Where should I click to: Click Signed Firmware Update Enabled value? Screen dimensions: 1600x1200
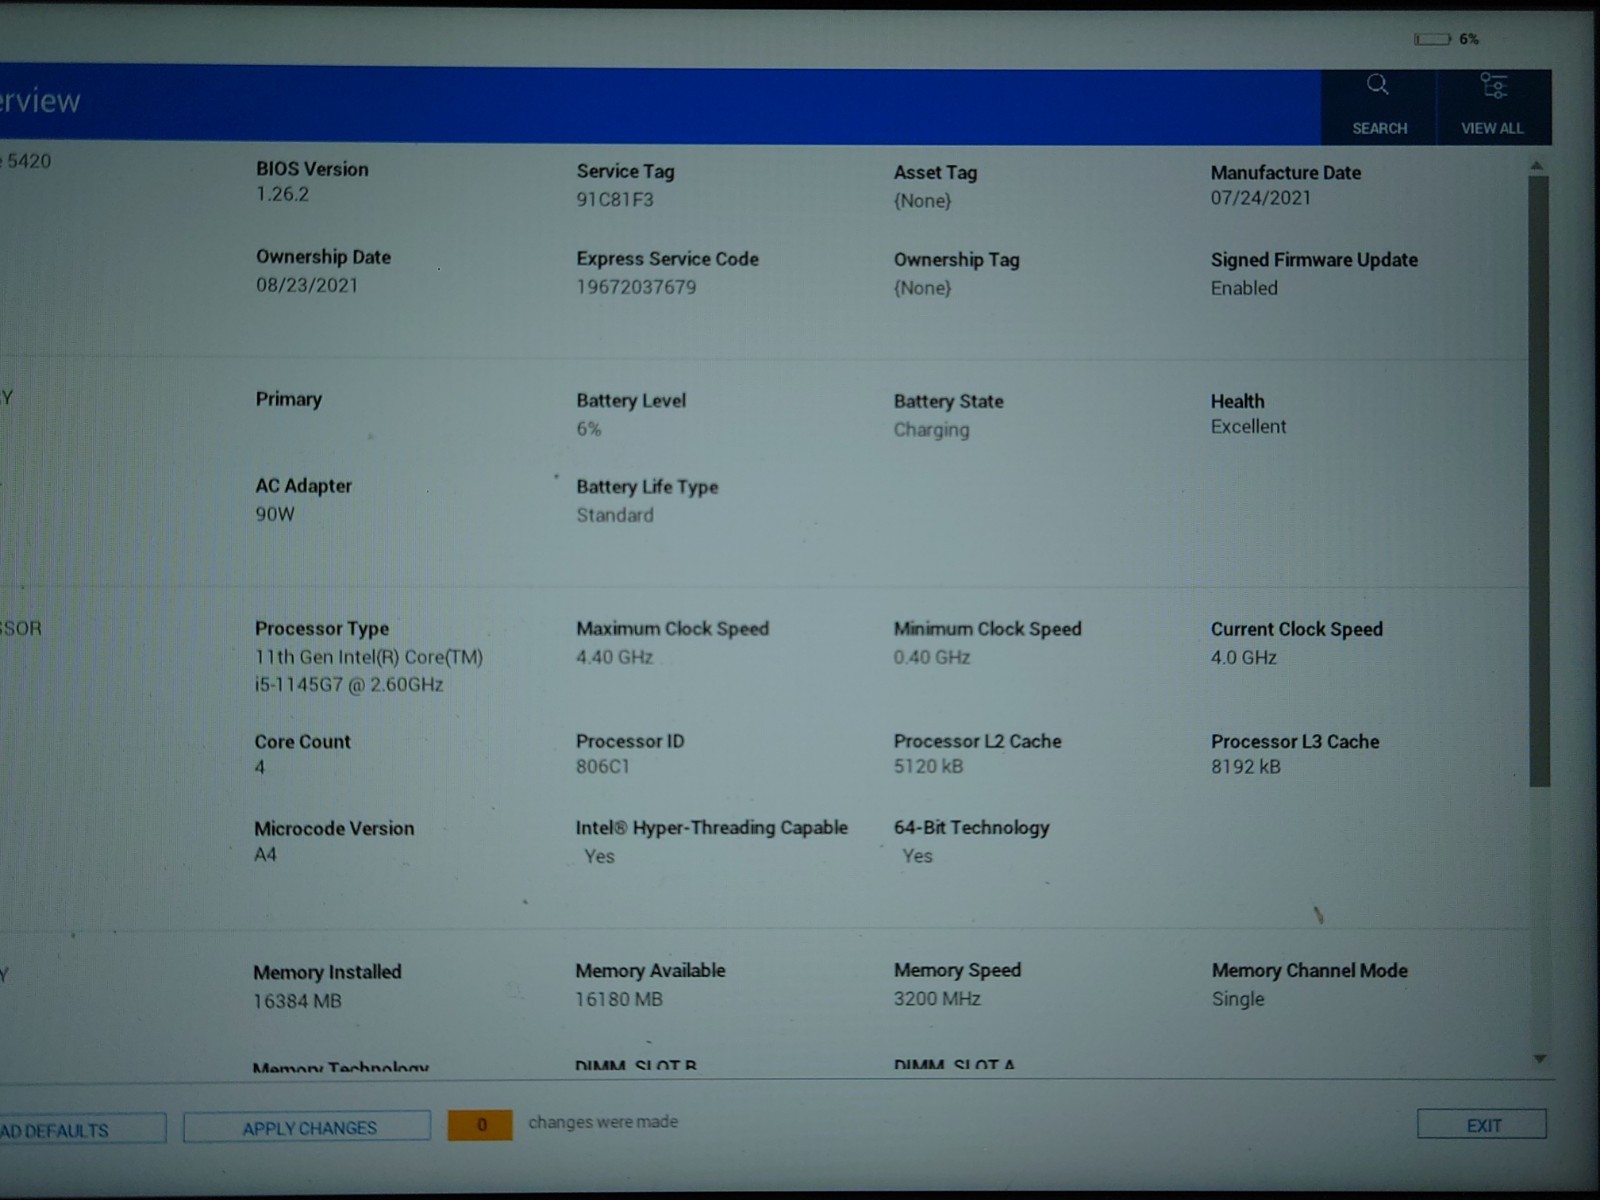(x=1244, y=288)
